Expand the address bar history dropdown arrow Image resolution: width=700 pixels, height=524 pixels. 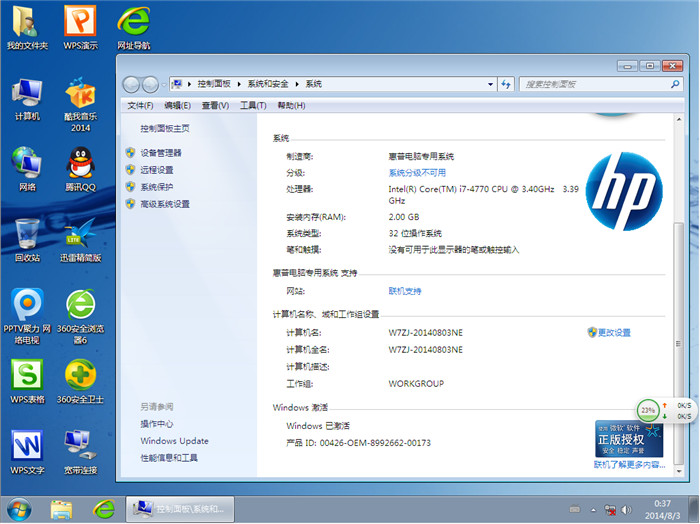pyautogui.click(x=488, y=84)
